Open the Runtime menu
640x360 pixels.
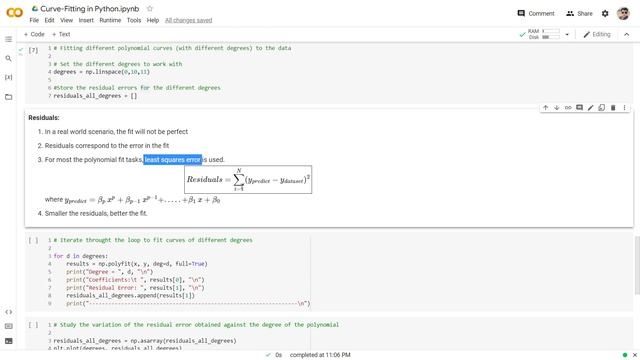click(x=110, y=20)
